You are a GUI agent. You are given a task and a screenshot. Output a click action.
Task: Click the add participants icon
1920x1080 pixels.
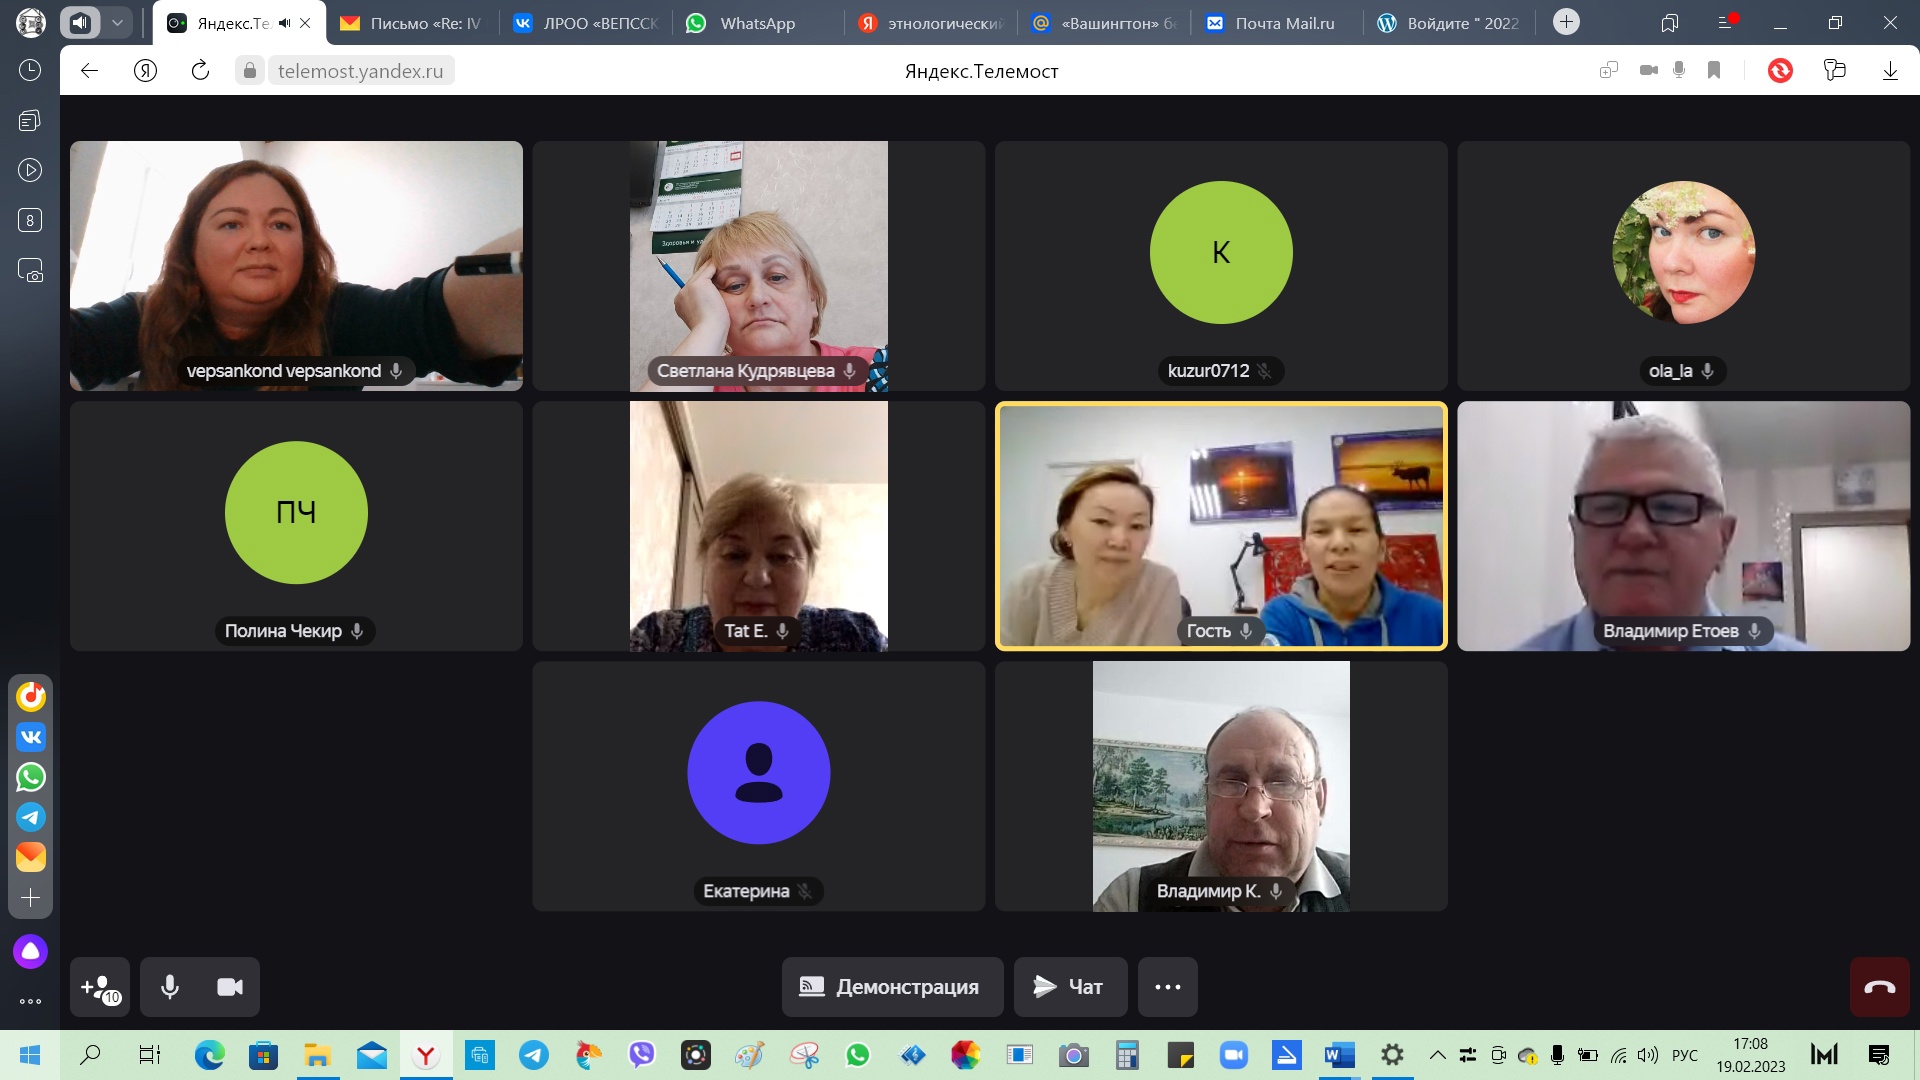point(100,988)
